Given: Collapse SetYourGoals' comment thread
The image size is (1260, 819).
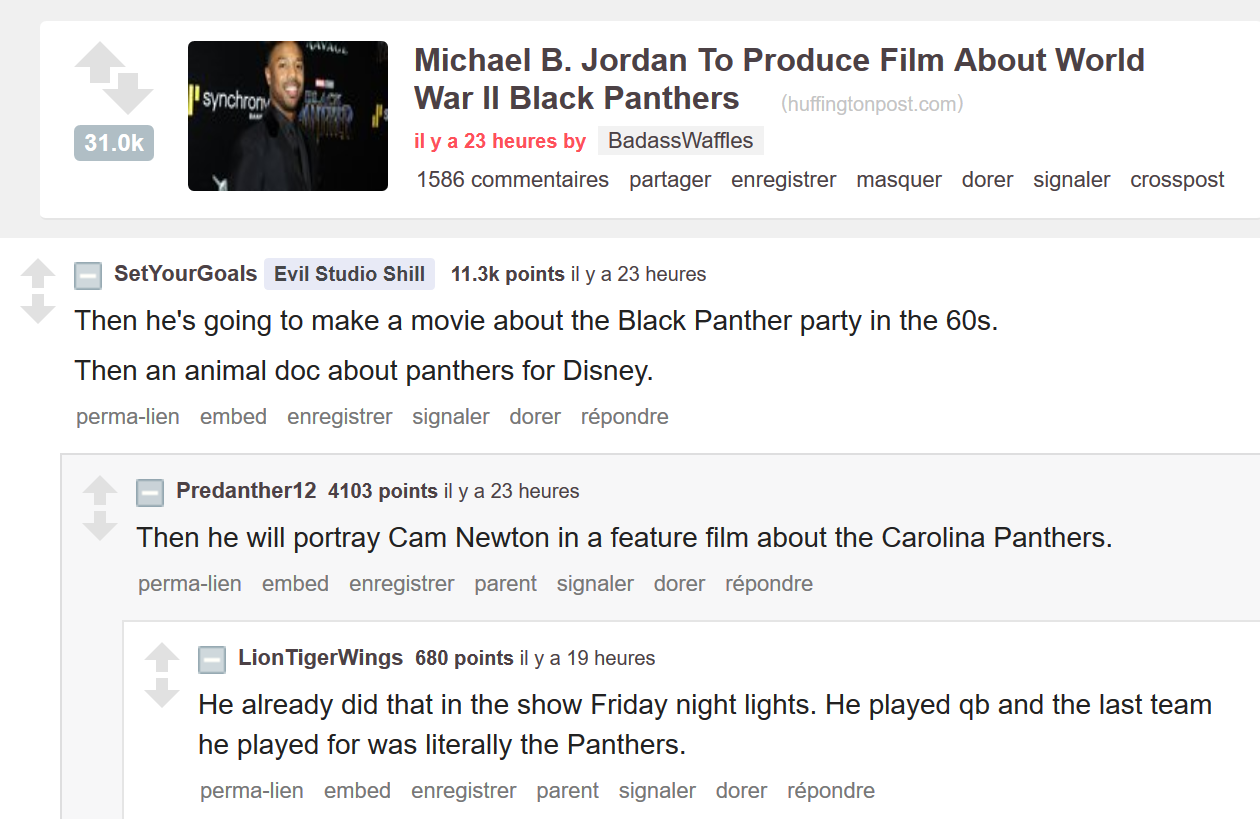Looking at the screenshot, I should coord(87,275).
